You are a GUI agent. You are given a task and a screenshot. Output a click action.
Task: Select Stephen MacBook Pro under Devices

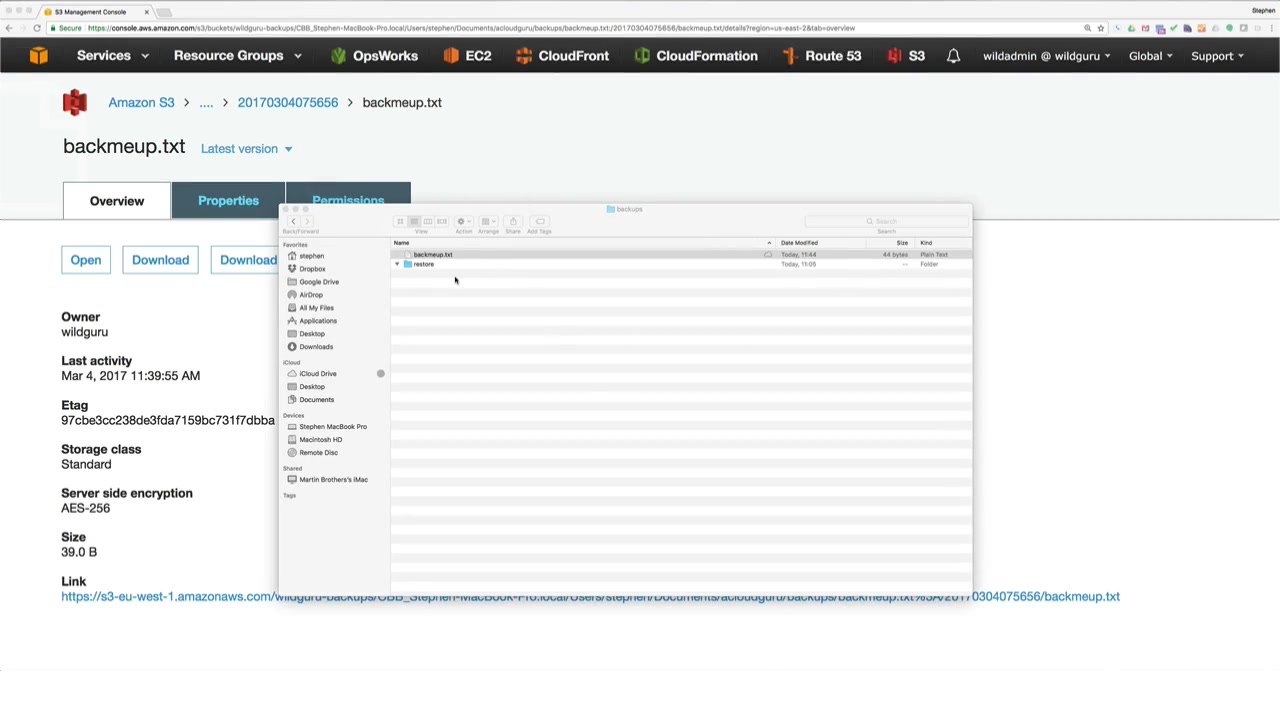[x=332, y=427]
